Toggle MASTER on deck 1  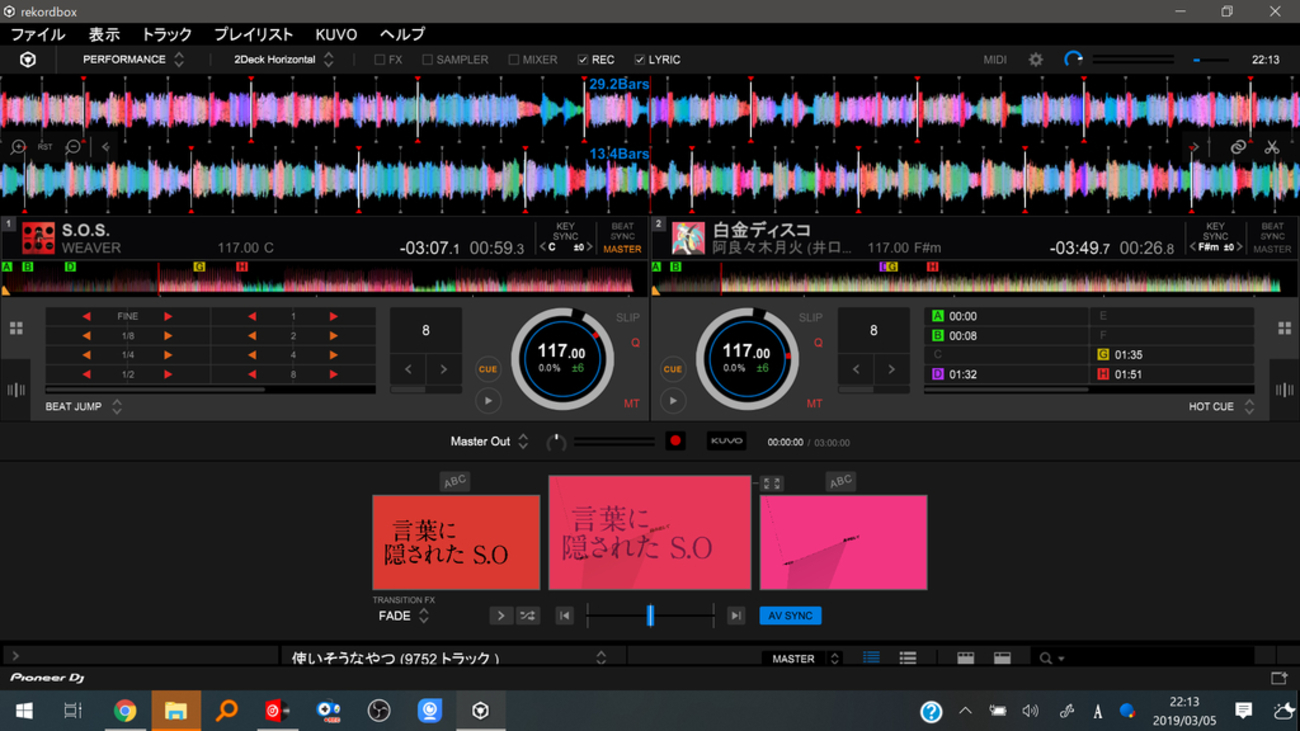[622, 249]
